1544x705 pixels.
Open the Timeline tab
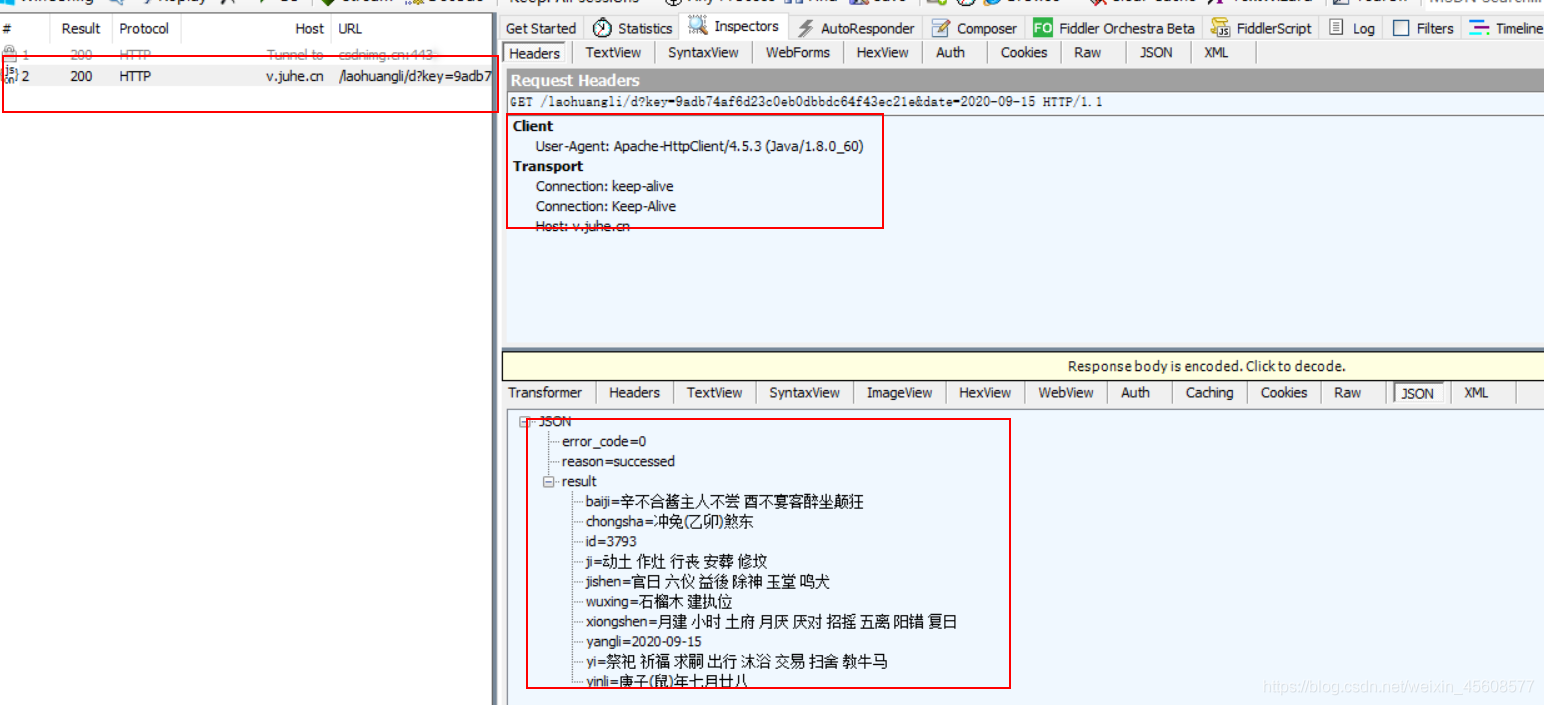tap(1506, 28)
